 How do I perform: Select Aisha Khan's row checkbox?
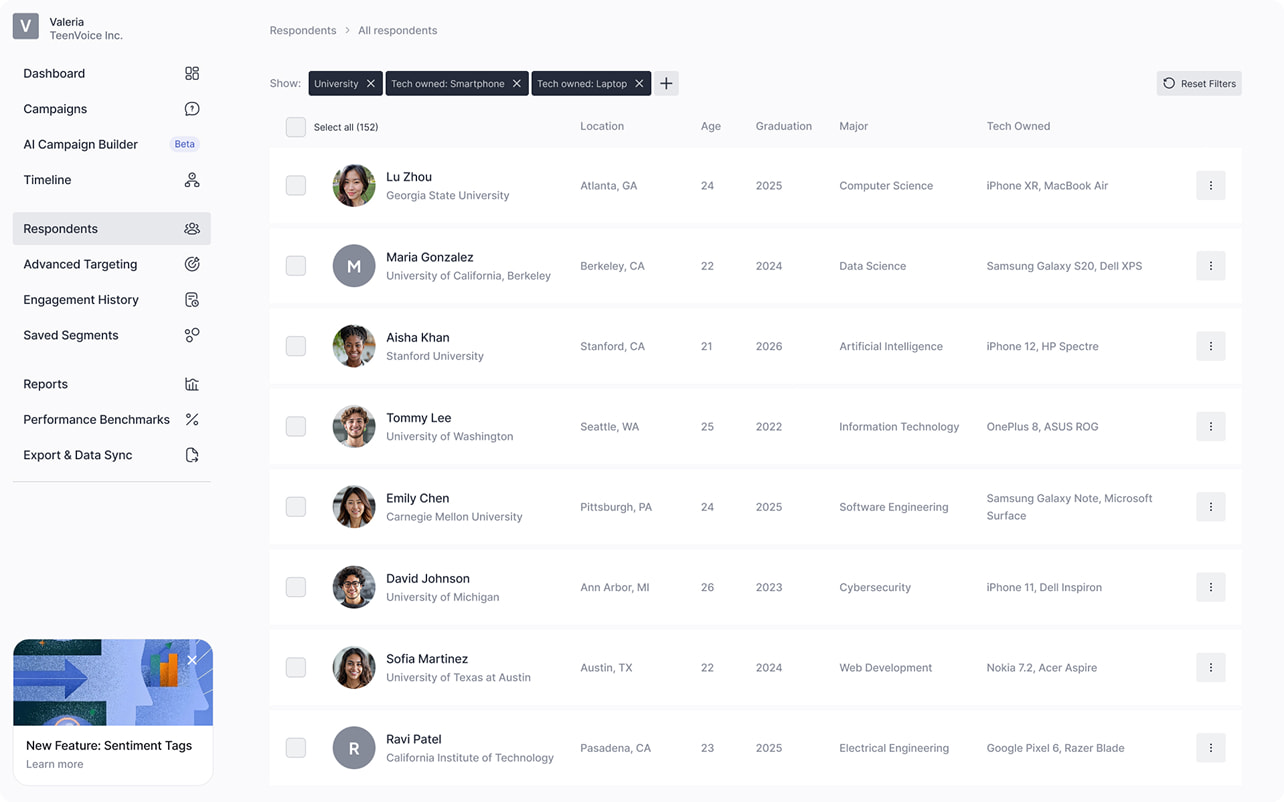296,346
